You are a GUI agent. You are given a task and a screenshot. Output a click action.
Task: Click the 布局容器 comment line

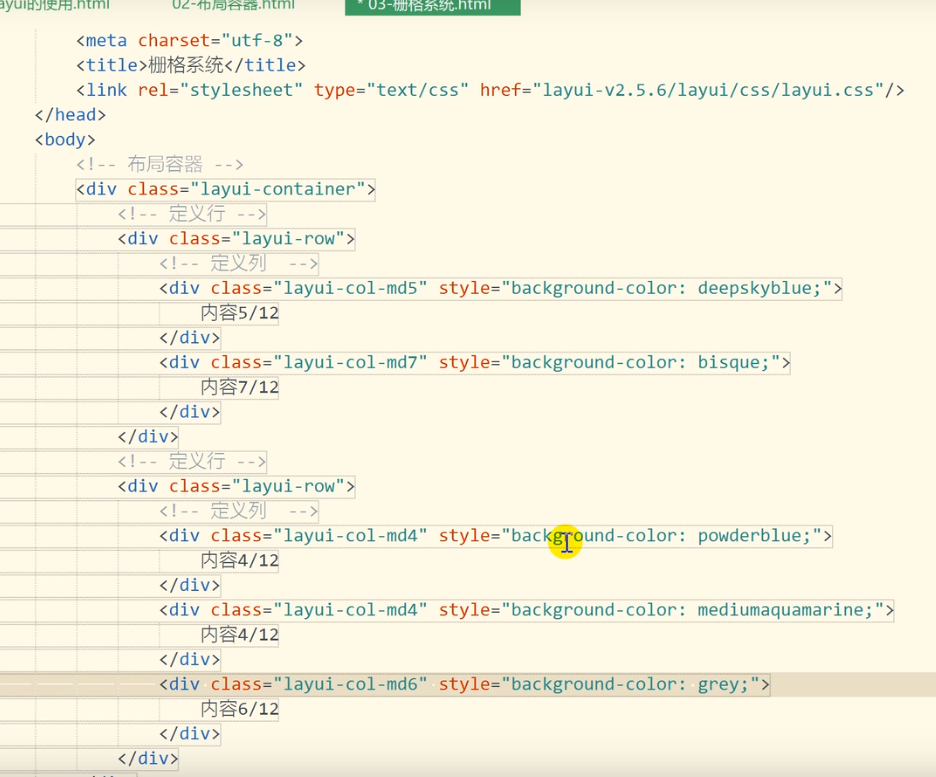tap(159, 164)
